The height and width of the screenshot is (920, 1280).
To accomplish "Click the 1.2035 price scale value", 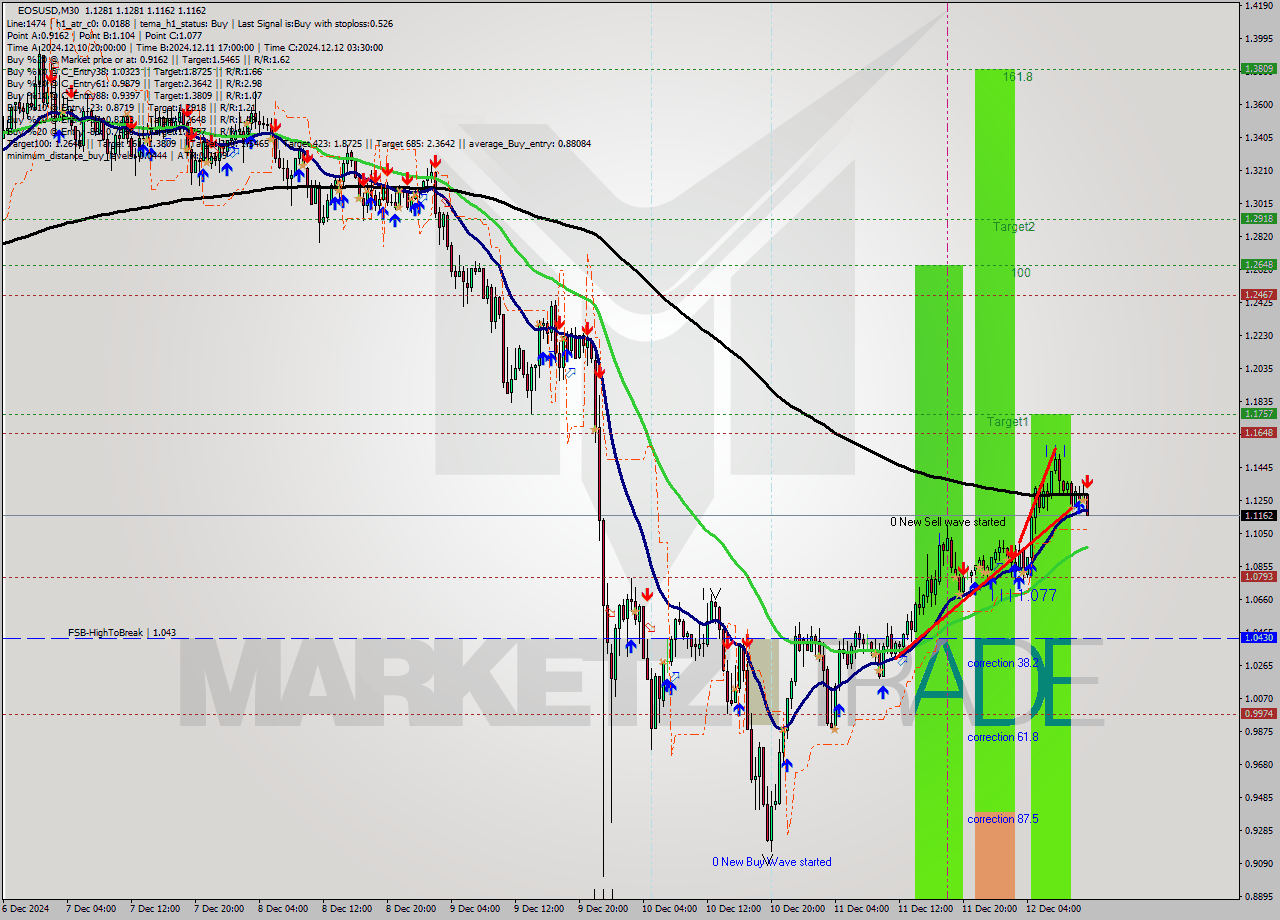I will (1258, 369).
